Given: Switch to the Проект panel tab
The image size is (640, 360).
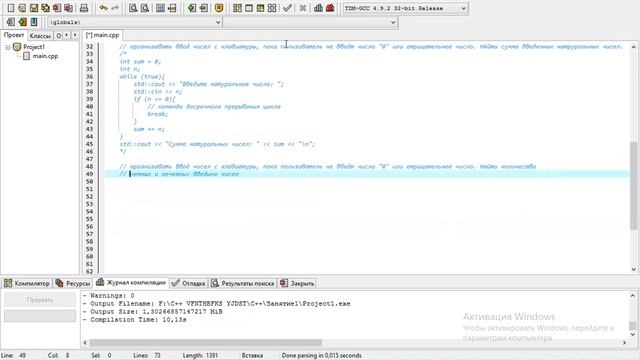Looking at the screenshot, I should (14, 35).
